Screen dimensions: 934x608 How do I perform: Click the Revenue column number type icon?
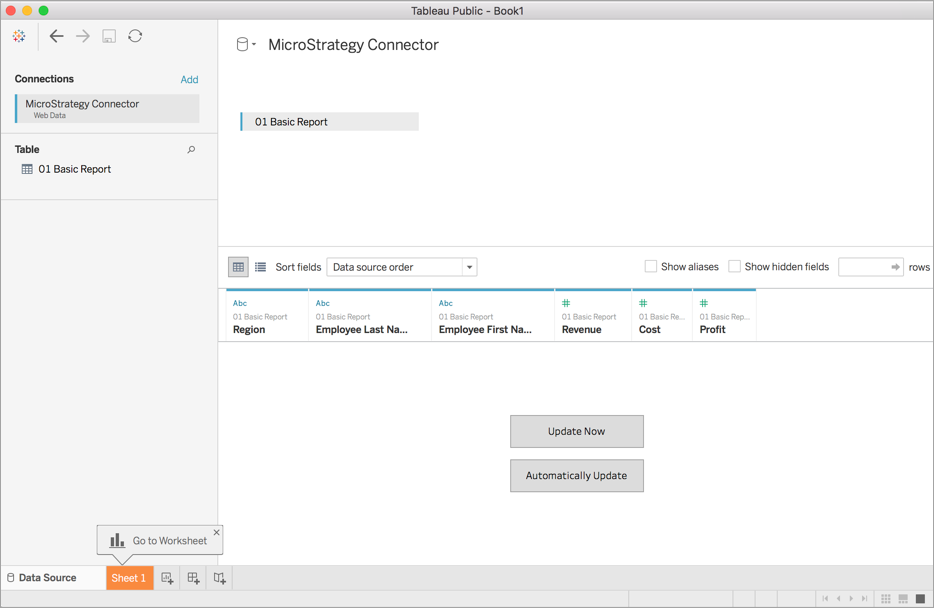pos(566,303)
